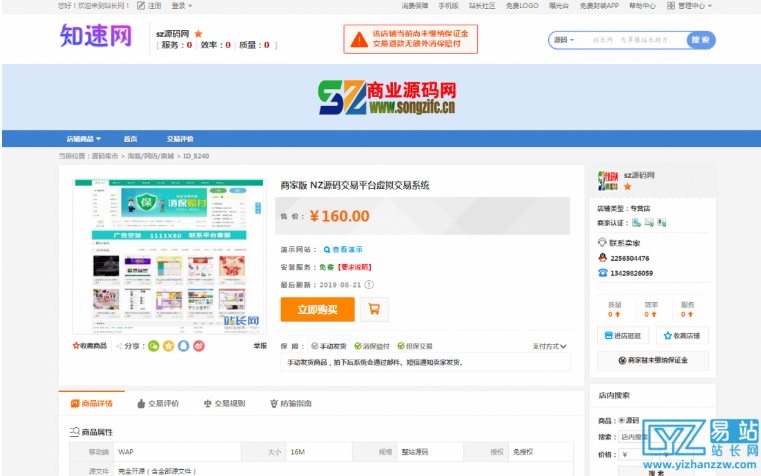Click breadcrumb link 淘客/网店/商城
Screen dimensions: 761x476
pyautogui.click(x=150, y=156)
